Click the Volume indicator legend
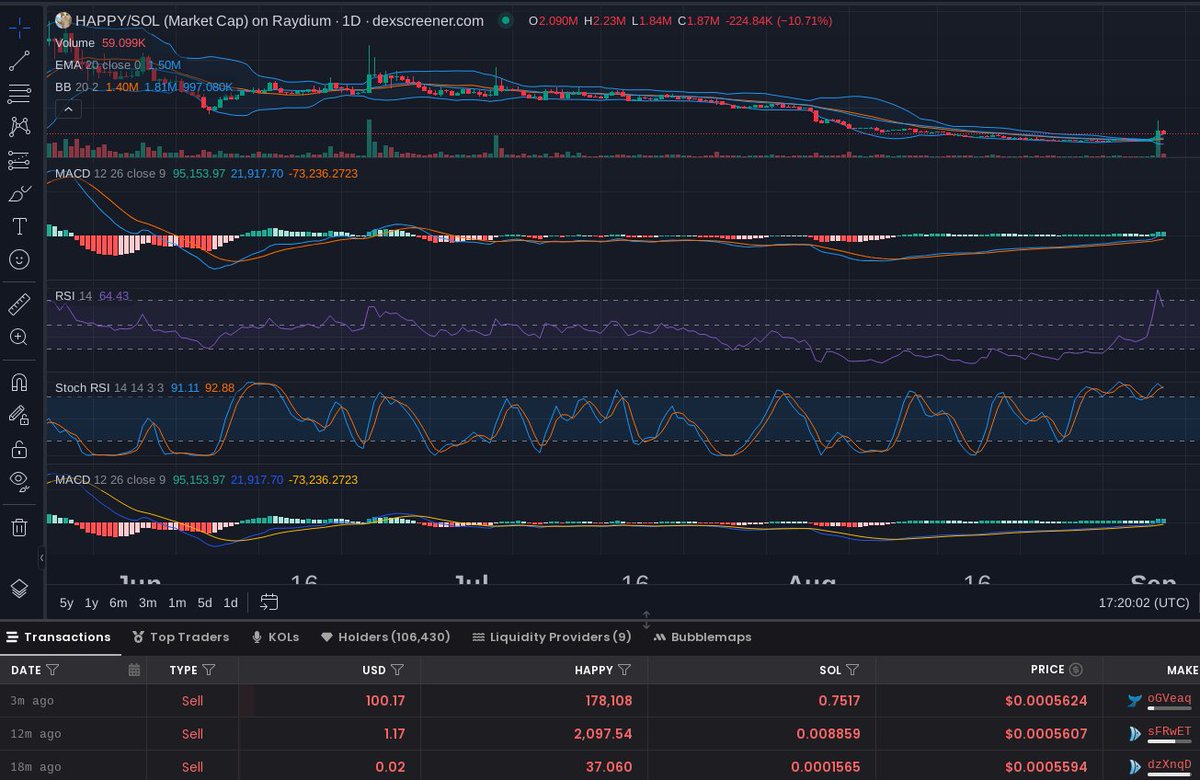The image size is (1200, 780). click(x=101, y=43)
